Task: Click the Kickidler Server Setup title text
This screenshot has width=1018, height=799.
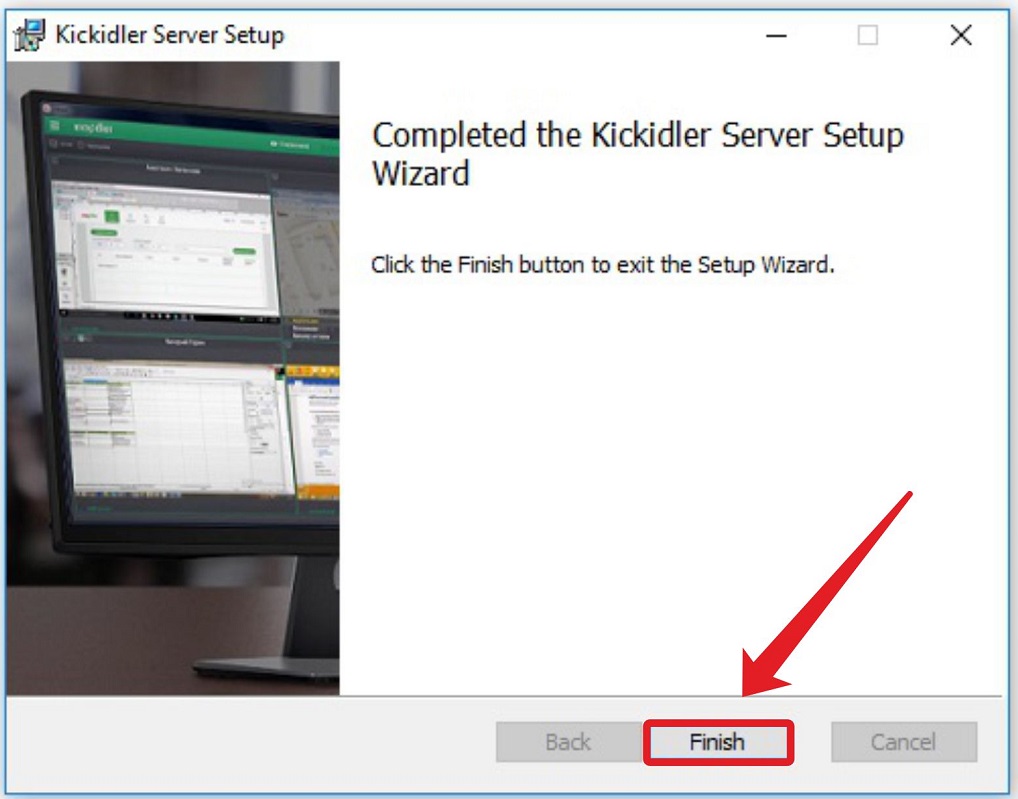Action: pos(169,34)
